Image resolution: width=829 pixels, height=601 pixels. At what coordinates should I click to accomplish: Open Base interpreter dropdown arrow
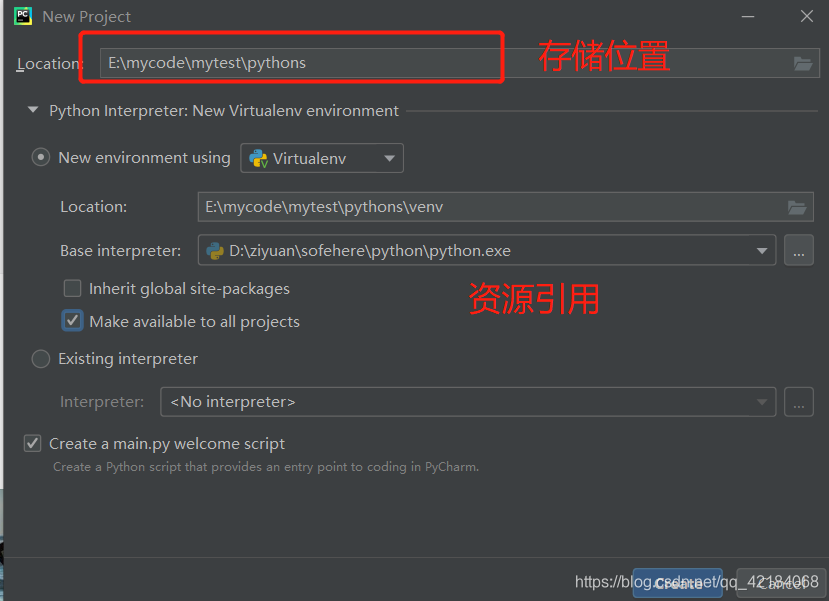coord(762,251)
